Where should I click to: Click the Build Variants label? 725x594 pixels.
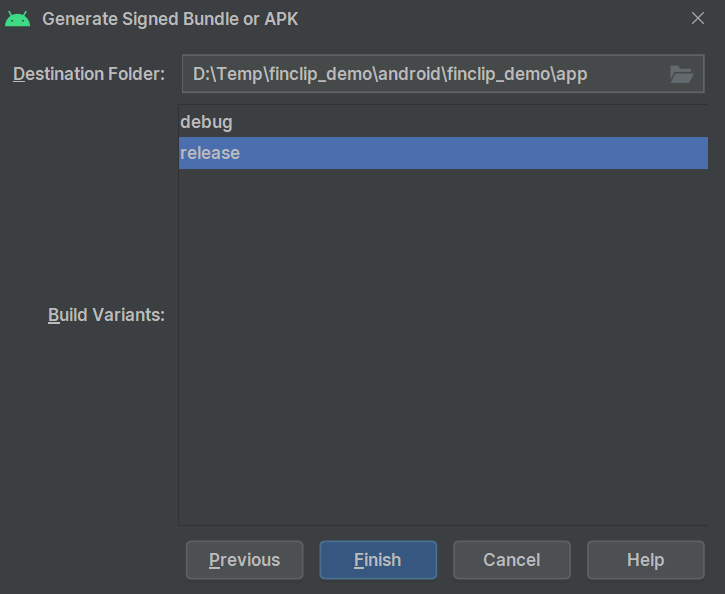(106, 315)
